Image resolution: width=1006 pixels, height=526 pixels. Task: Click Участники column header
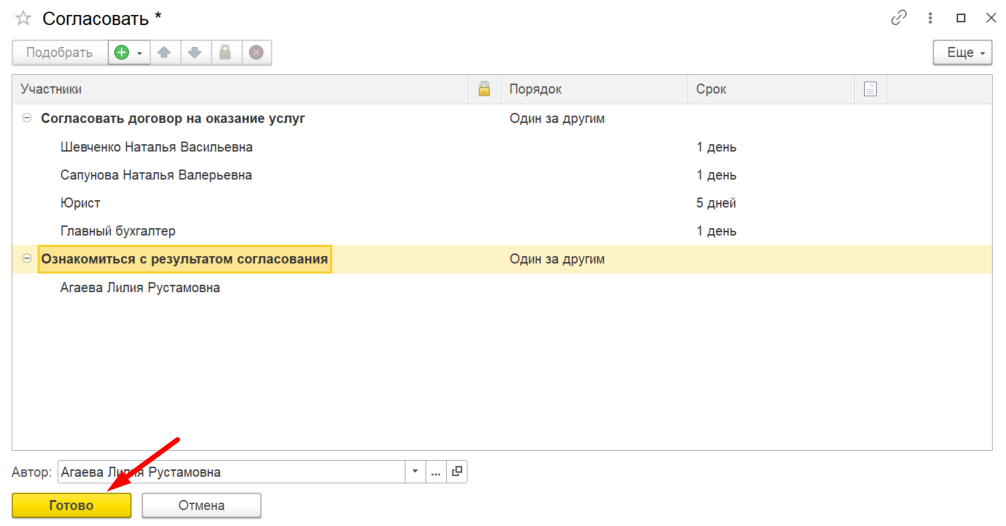241,89
